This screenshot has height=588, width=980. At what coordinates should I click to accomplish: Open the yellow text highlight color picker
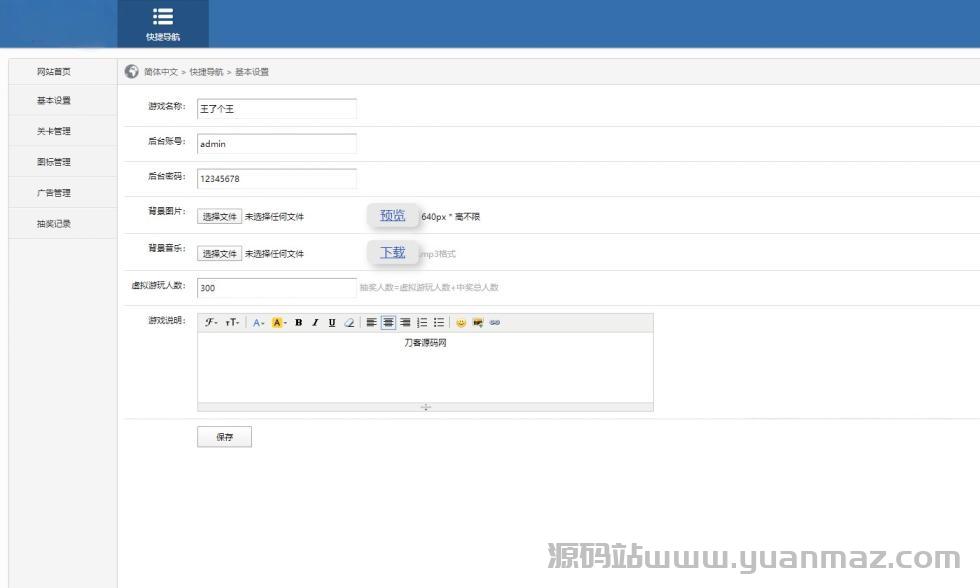[x=279, y=323]
